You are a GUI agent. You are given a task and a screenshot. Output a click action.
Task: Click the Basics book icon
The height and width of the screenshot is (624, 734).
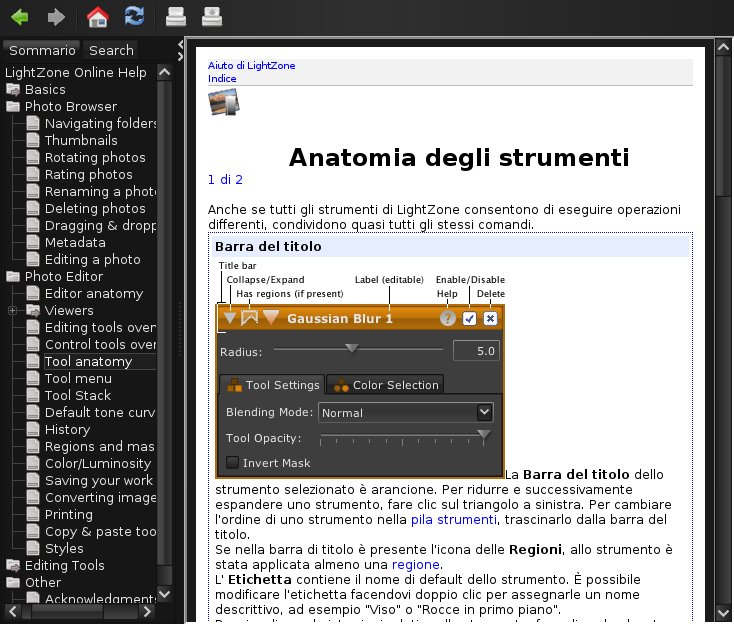tap(13, 89)
